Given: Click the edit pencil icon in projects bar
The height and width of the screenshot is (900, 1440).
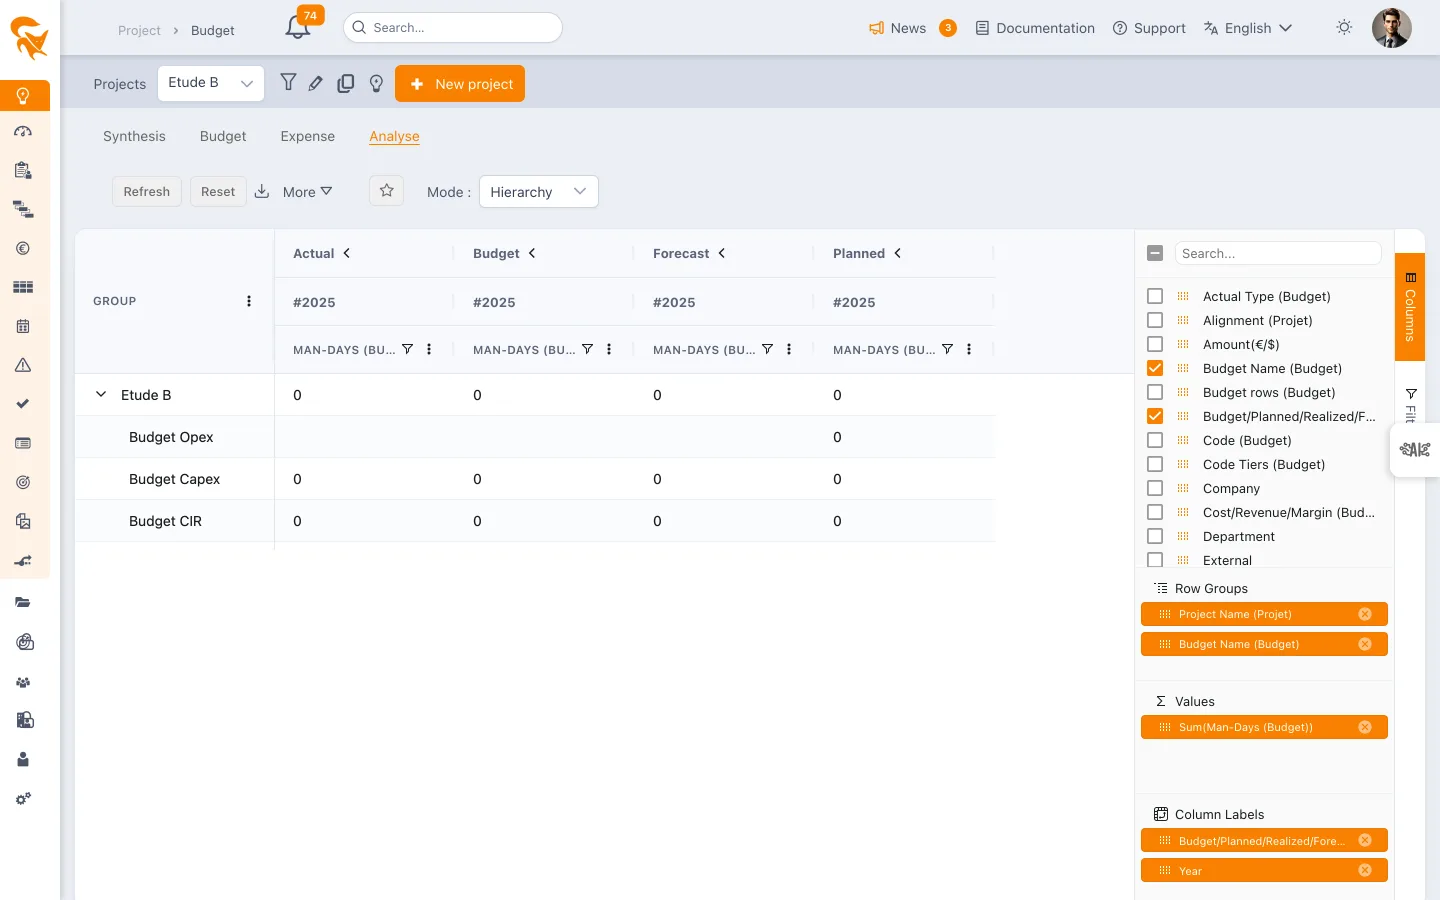Looking at the screenshot, I should click(316, 84).
